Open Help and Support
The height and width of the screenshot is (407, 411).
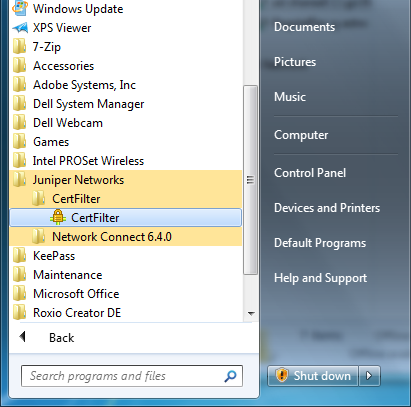pyautogui.click(x=320, y=278)
